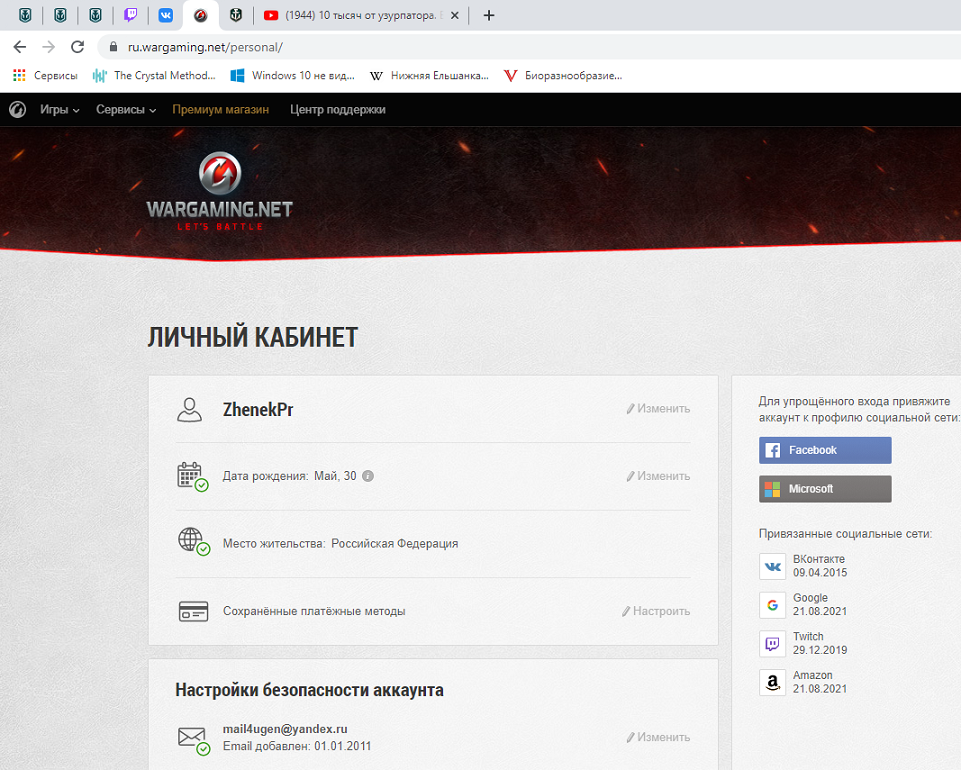Click the Google linked account icon
This screenshot has height=770, width=961.
[772, 605]
